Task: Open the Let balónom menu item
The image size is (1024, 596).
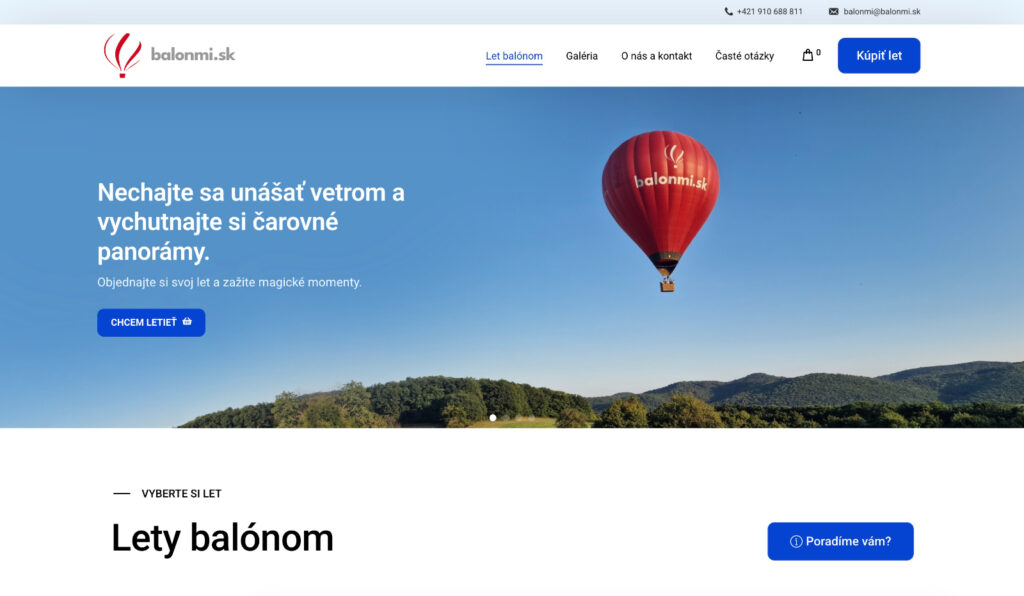Action: click(x=514, y=56)
